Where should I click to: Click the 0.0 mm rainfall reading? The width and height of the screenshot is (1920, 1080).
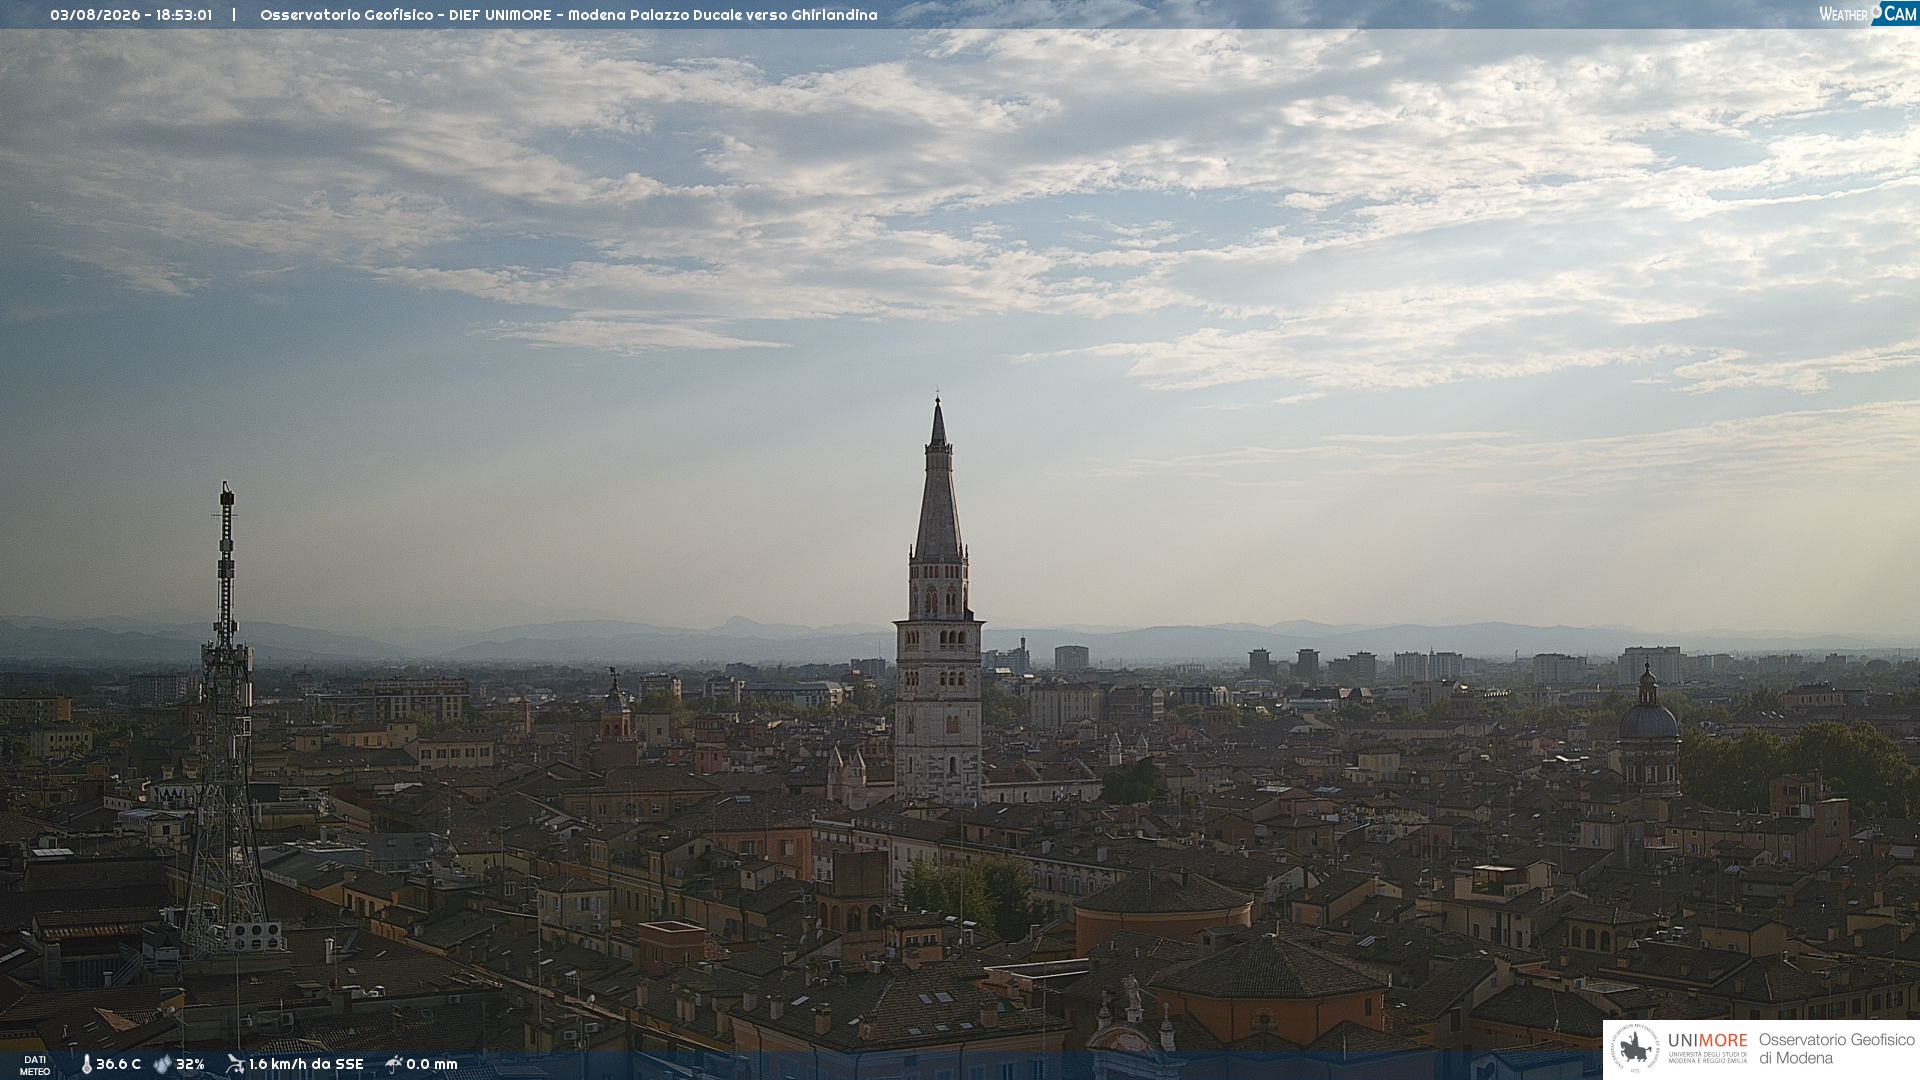pos(432,1065)
